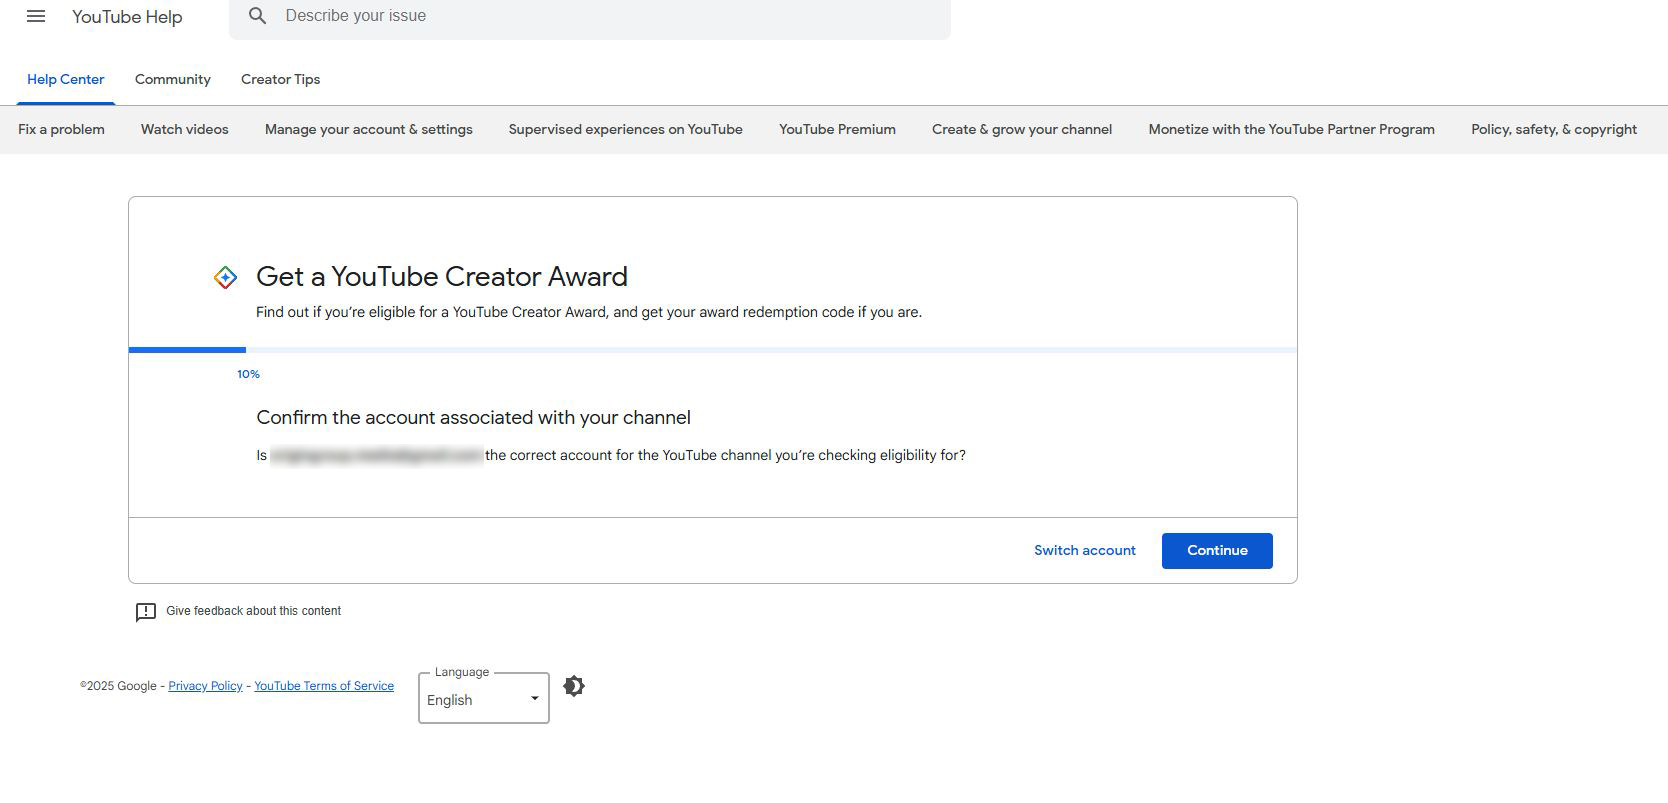Switch to the Community tab

pos(173,80)
